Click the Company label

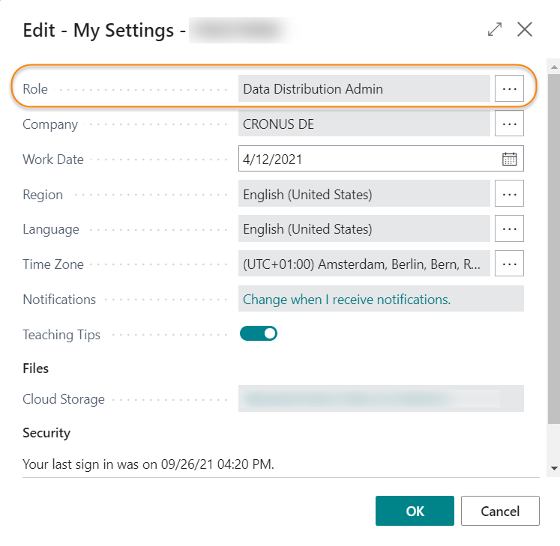[50, 124]
